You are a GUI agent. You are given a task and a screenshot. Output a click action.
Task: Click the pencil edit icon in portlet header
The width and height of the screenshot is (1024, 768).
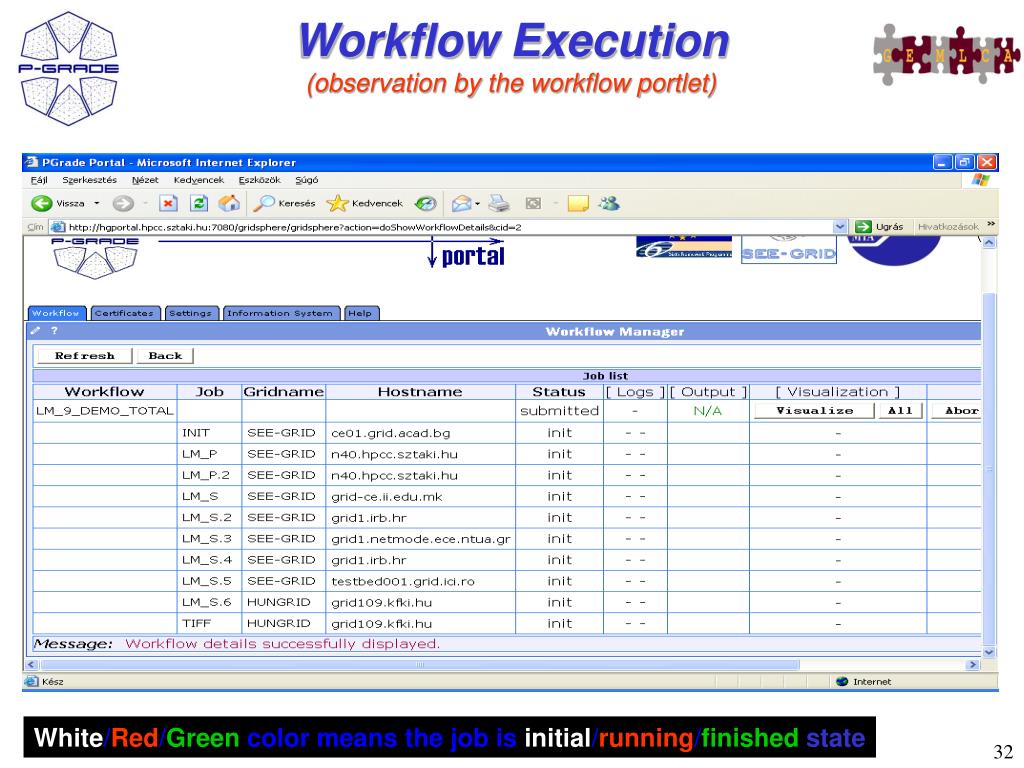coord(35,330)
